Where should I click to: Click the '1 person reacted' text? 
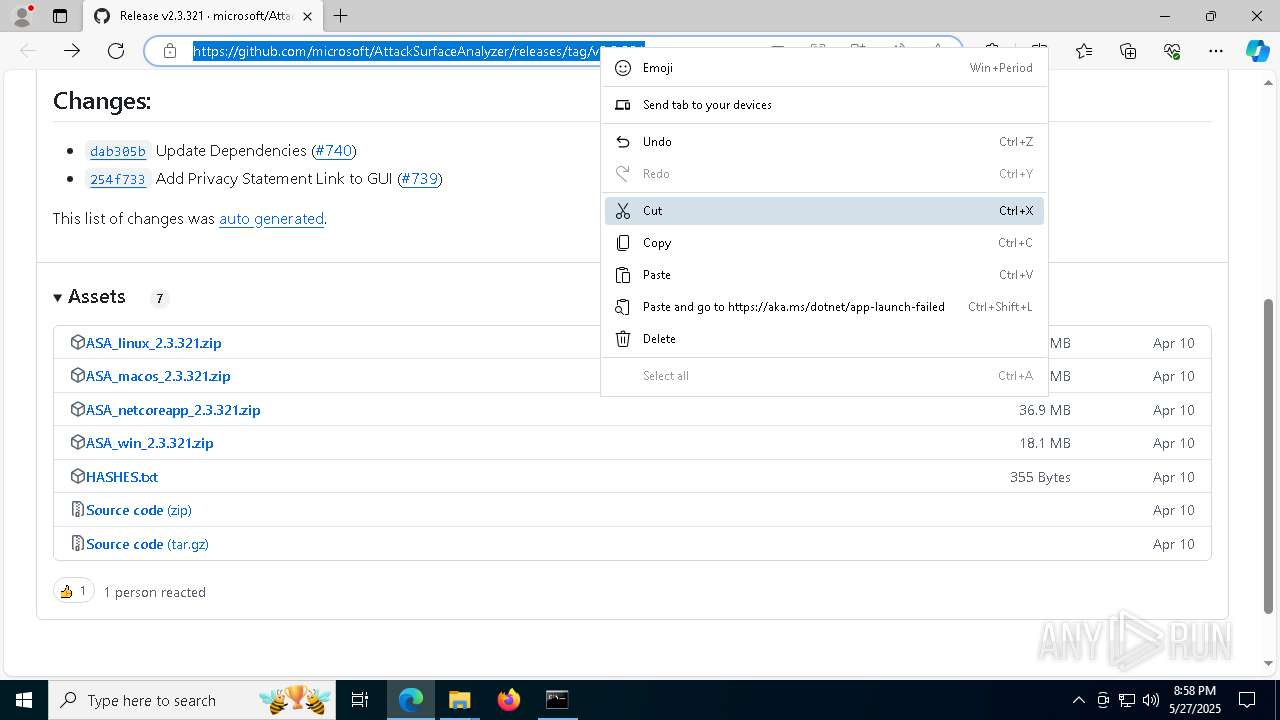[155, 592]
